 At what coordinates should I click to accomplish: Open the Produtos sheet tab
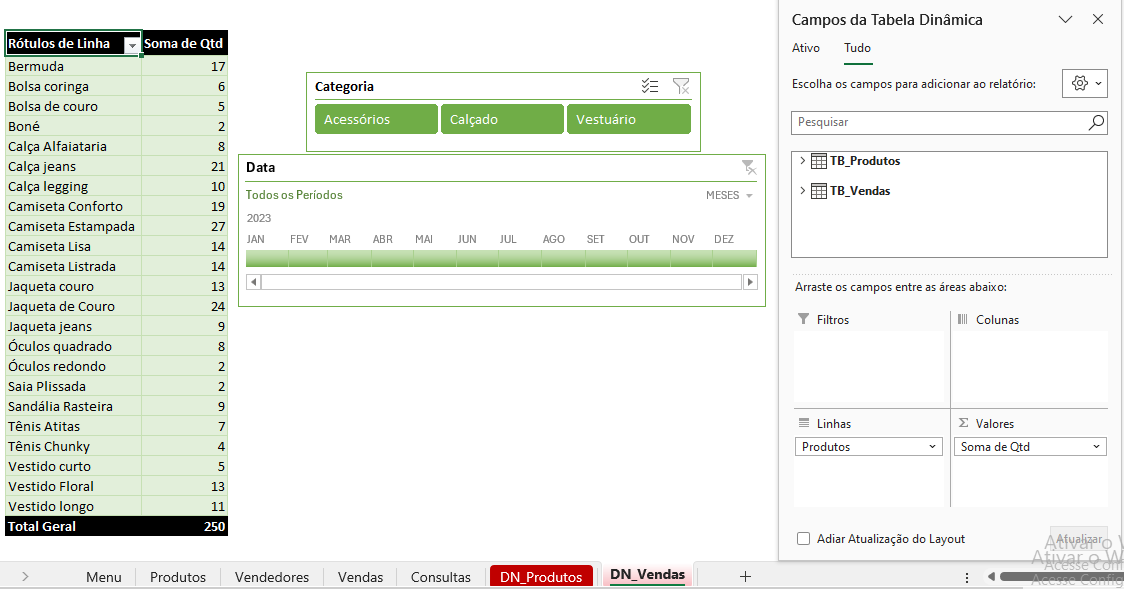pos(178,577)
